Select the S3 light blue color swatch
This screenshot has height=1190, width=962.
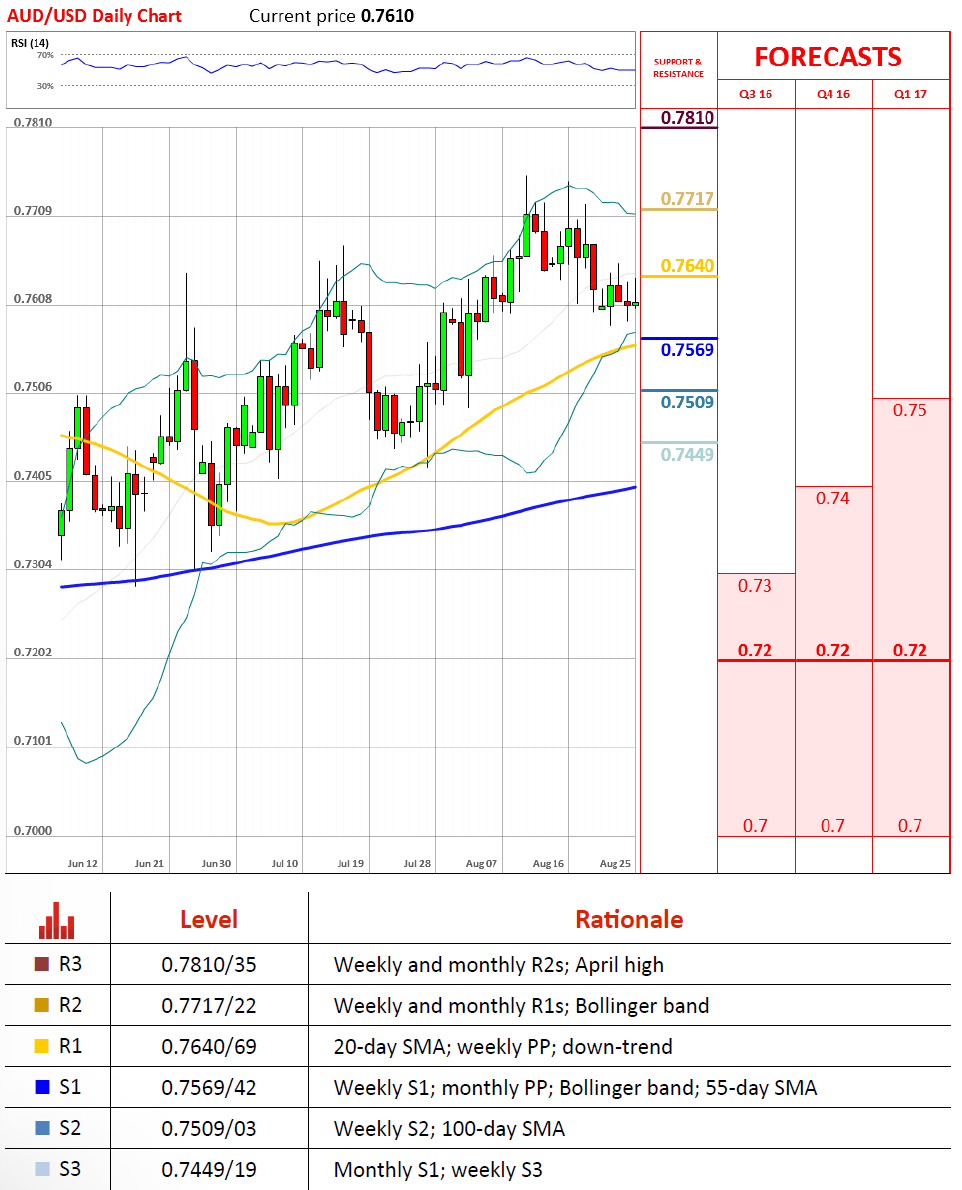[x=42, y=1169]
